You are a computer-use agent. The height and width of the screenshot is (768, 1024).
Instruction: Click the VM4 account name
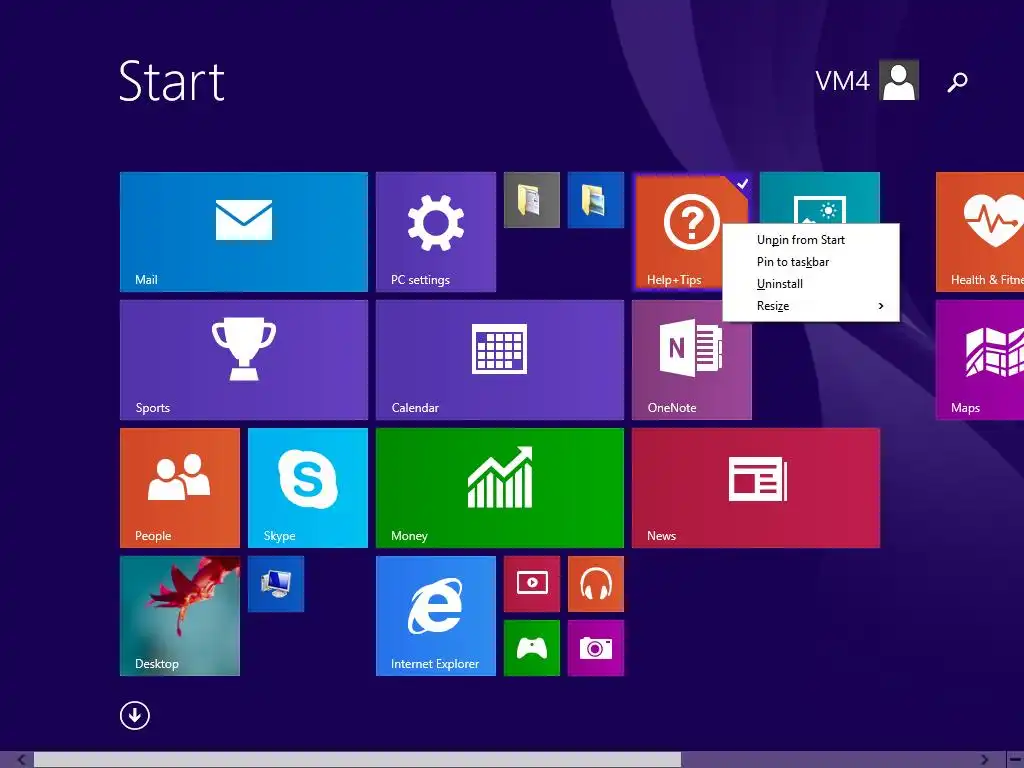pyautogui.click(x=842, y=81)
